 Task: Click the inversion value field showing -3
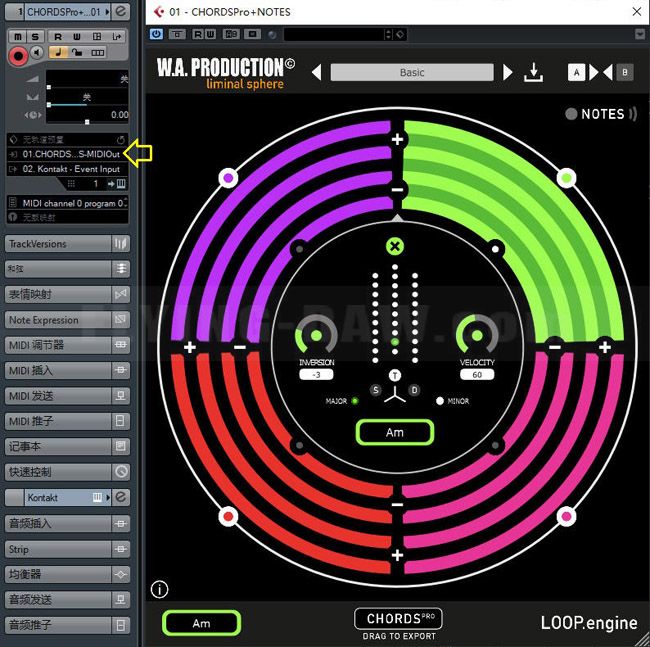tap(316, 375)
